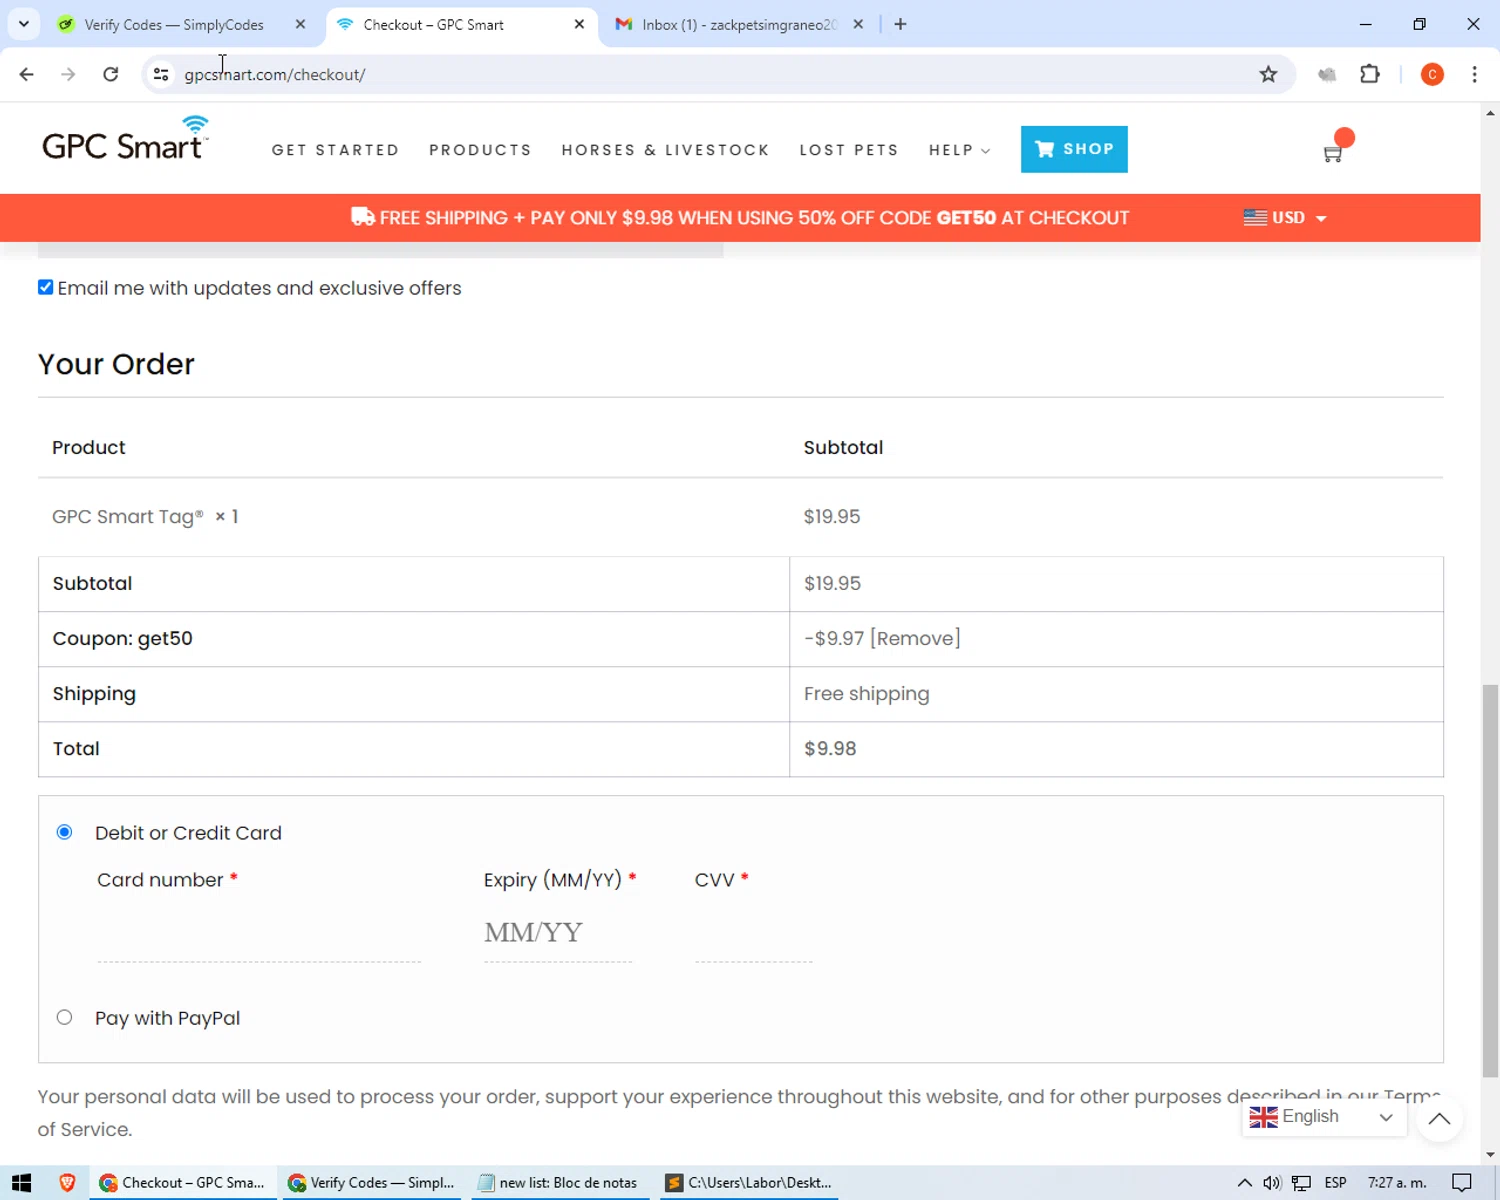This screenshot has width=1500, height=1200.
Task: Show hidden system tray icons
Action: click(1244, 1183)
